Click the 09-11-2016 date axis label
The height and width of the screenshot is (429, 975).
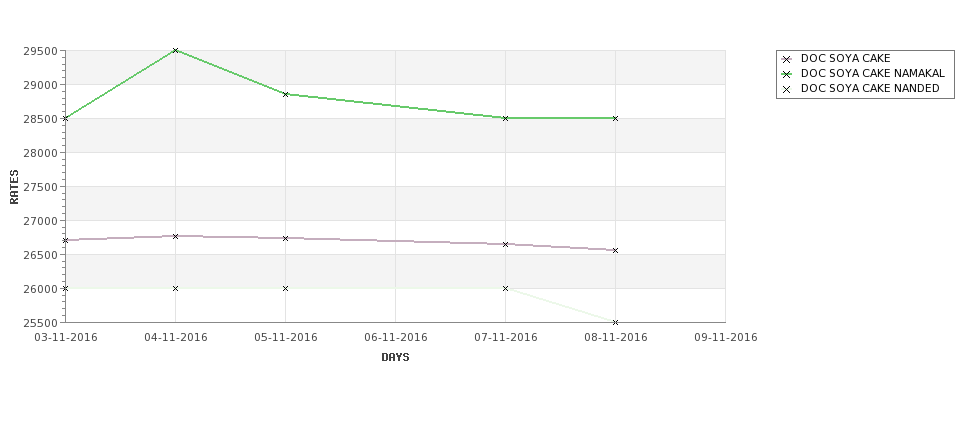(x=726, y=337)
